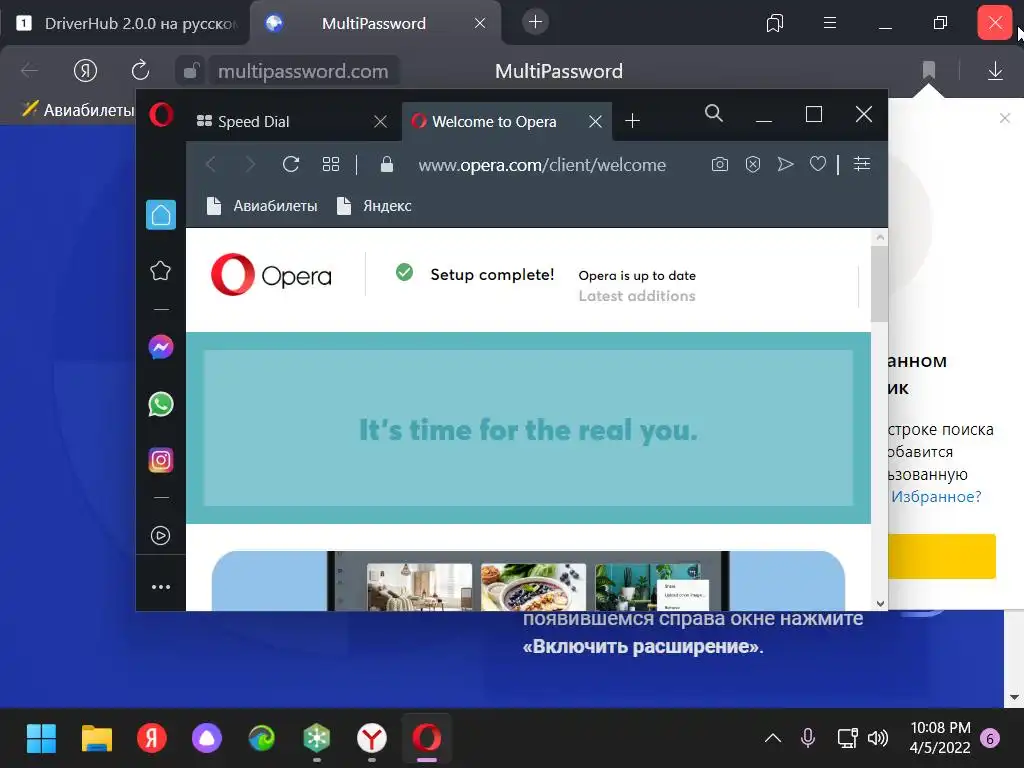Image resolution: width=1024 pixels, height=768 pixels.
Task: Take snapshot with camera icon
Action: [x=720, y=164]
